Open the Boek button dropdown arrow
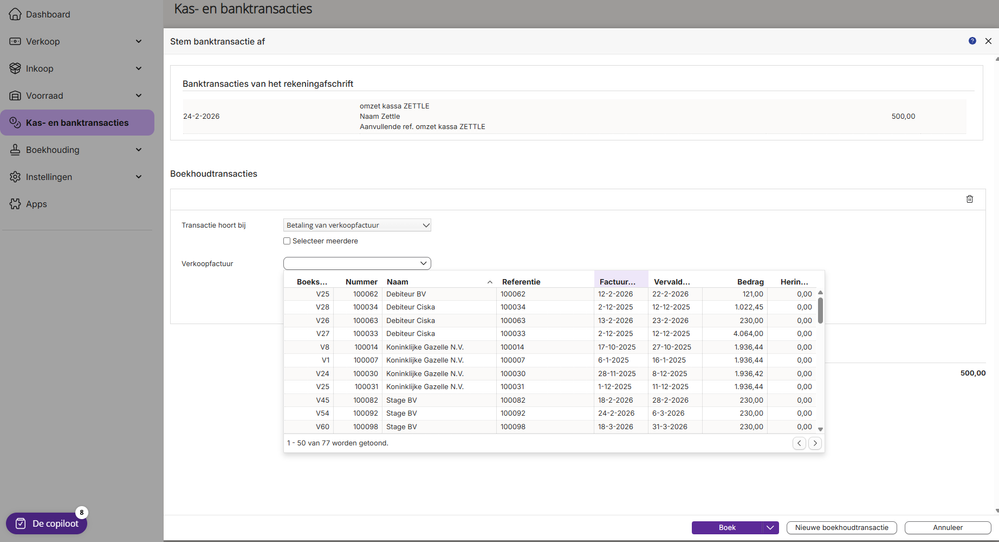 pyautogui.click(x=770, y=527)
